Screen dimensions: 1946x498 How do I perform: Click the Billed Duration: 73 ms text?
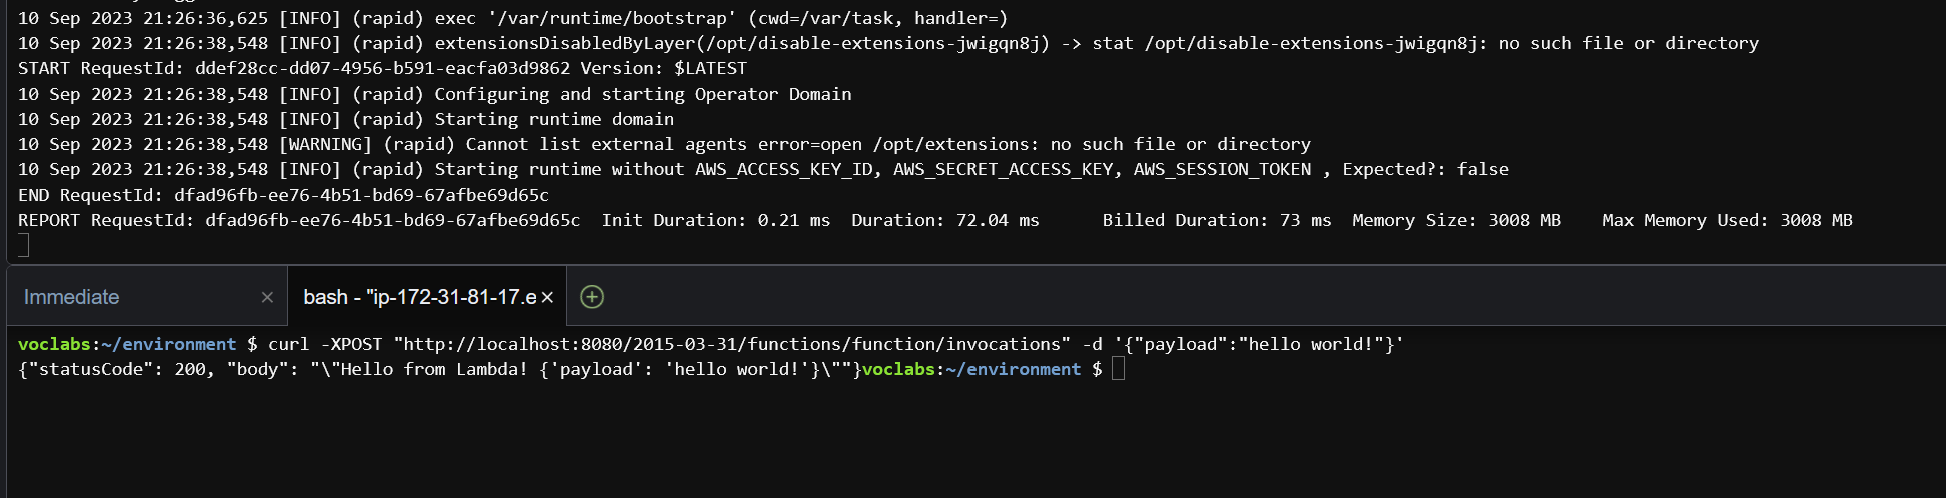[1217, 220]
